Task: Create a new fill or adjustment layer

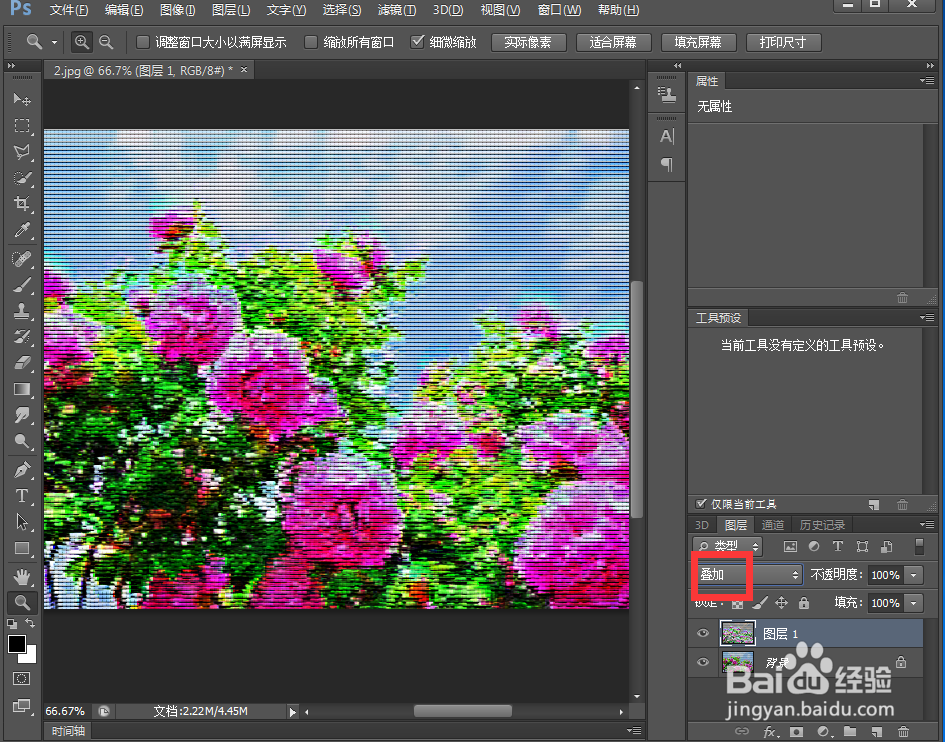Action: tap(823, 731)
